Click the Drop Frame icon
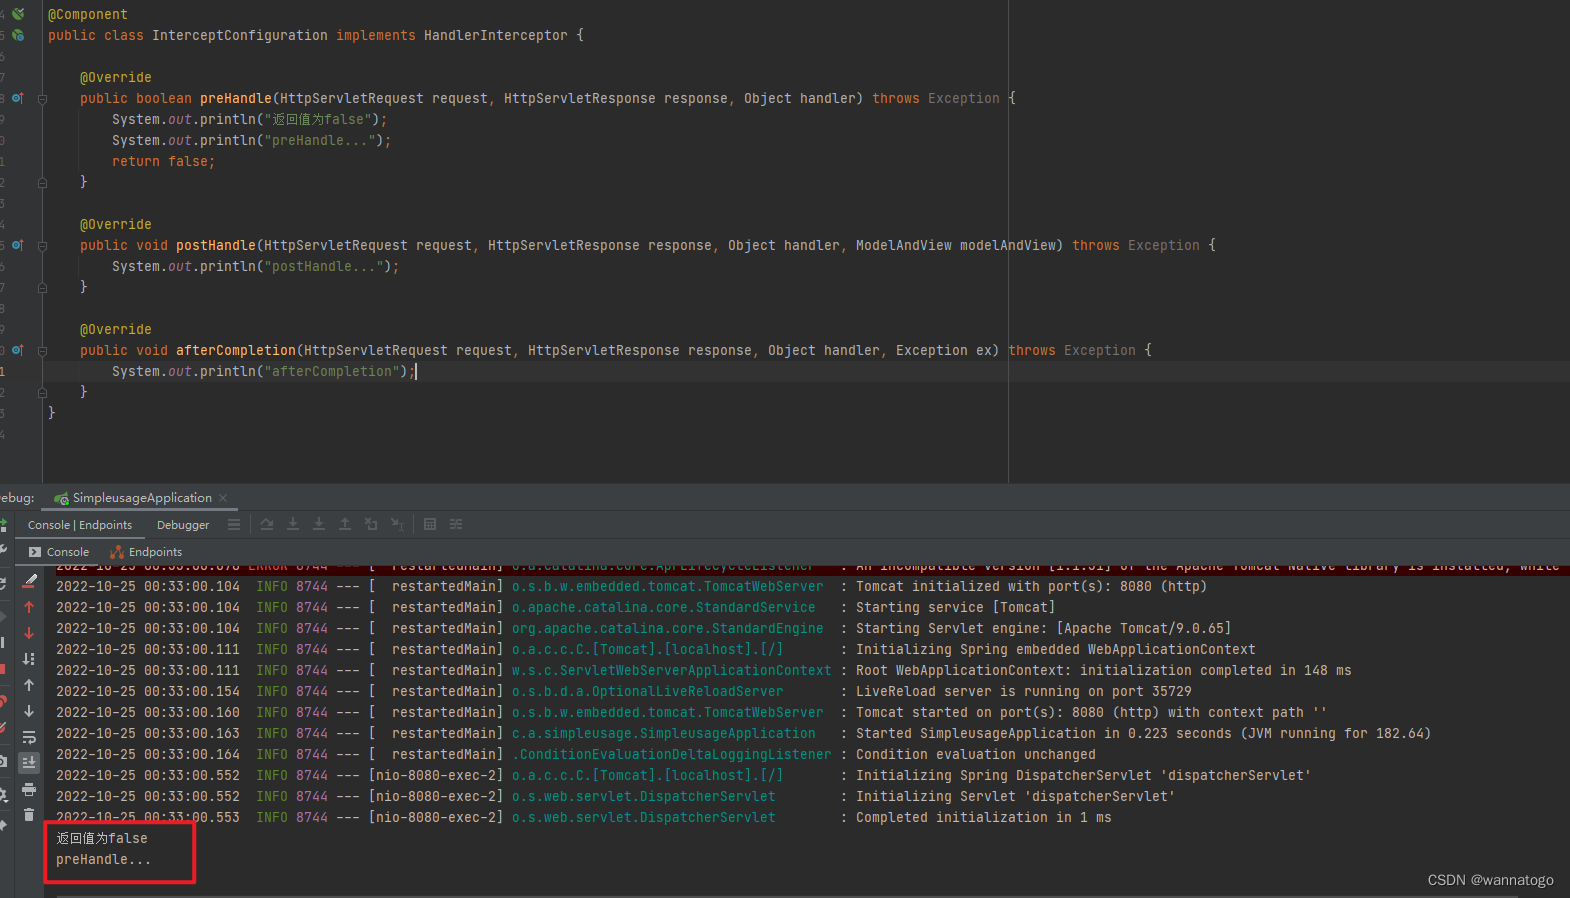This screenshot has width=1570, height=898. pos(371,524)
